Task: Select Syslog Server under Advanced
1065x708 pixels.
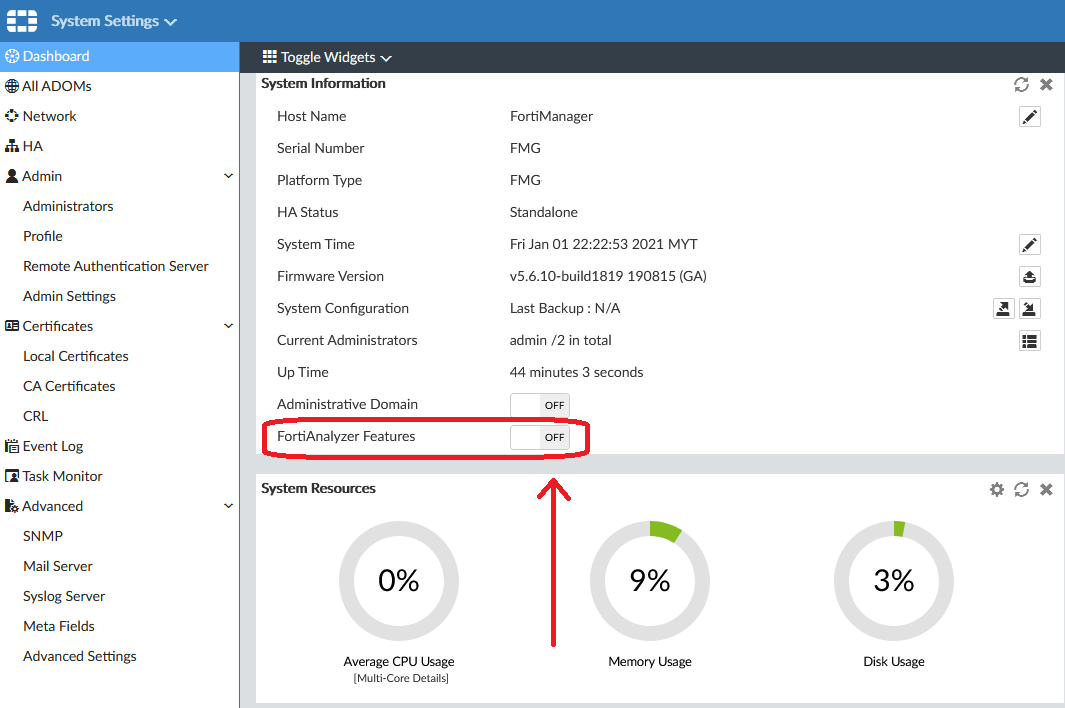Action: (x=64, y=596)
